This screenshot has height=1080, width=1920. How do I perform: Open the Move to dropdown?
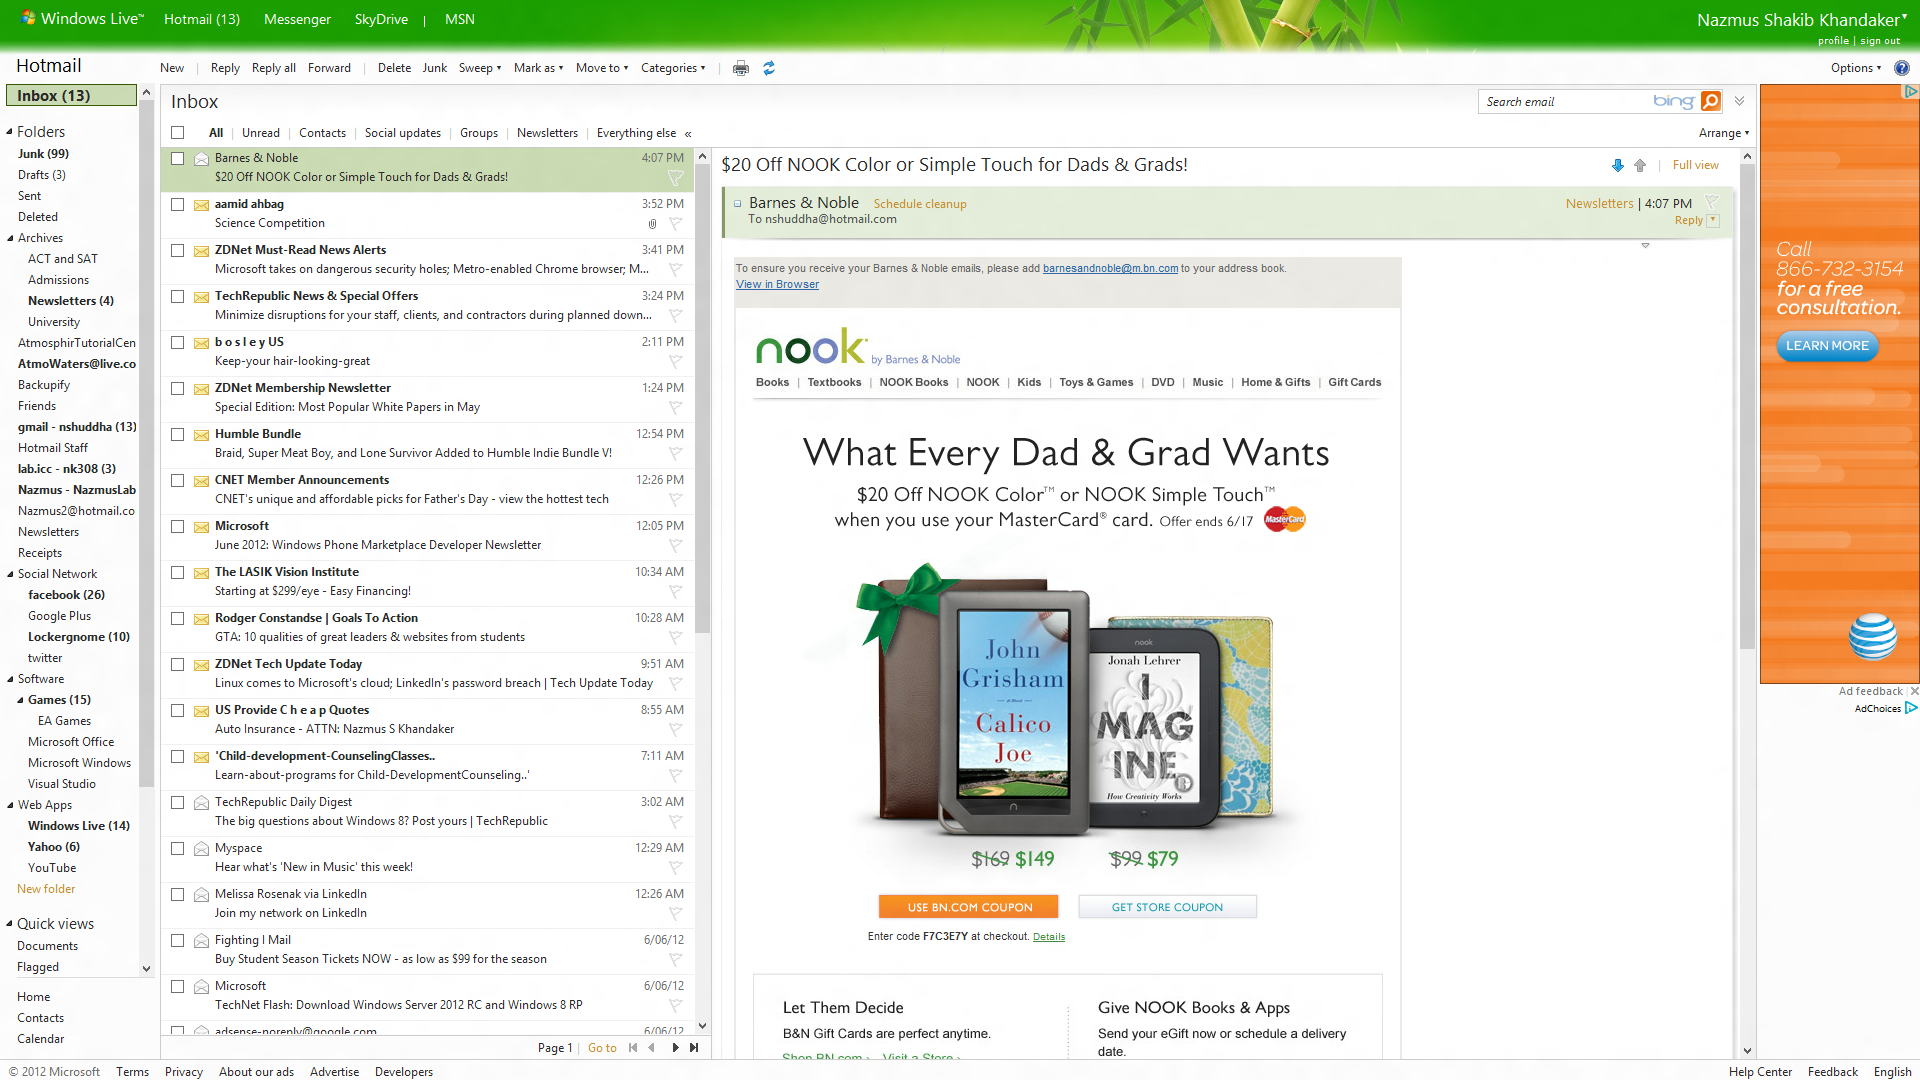(x=602, y=68)
